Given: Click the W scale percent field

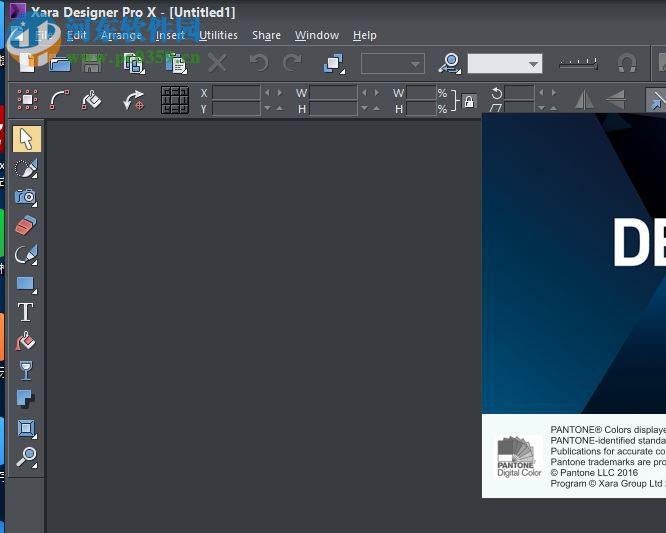Looking at the screenshot, I should [x=421, y=93].
